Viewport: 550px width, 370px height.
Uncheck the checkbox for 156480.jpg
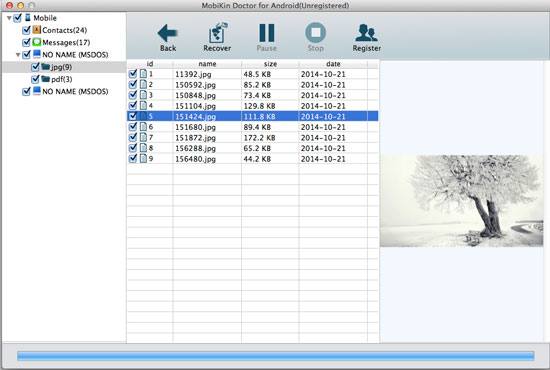click(133, 158)
